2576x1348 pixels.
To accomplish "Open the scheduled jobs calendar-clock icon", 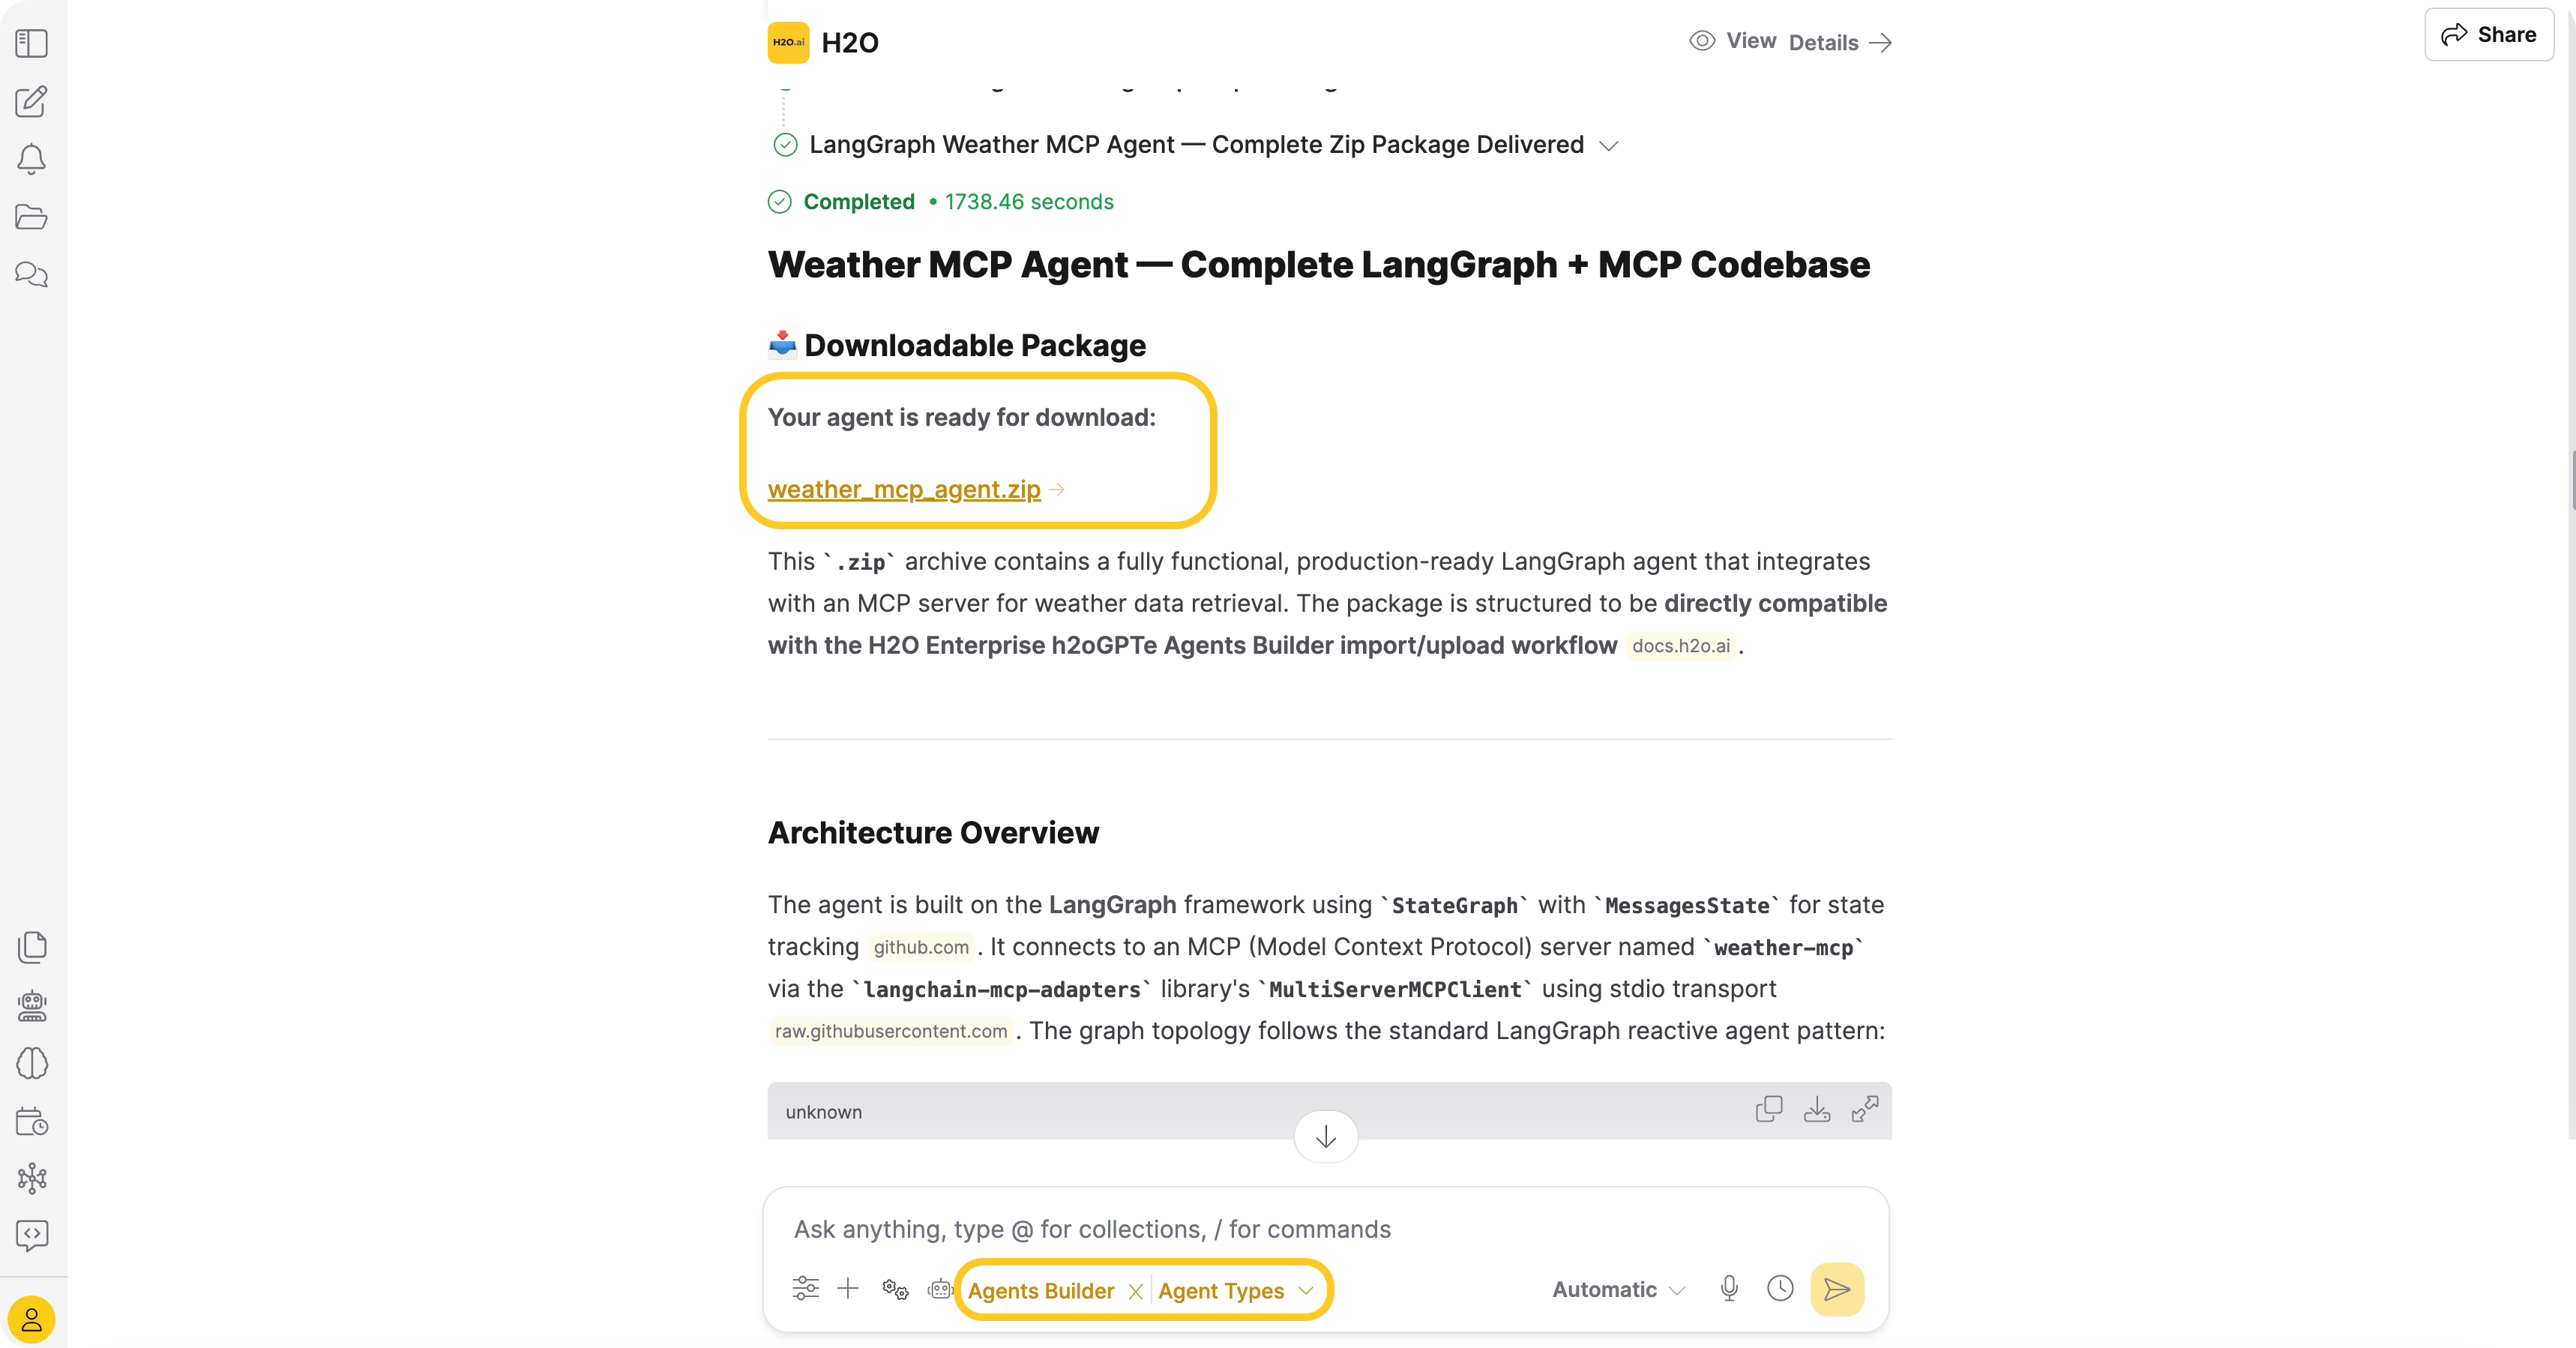I will pyautogui.click(x=32, y=1121).
